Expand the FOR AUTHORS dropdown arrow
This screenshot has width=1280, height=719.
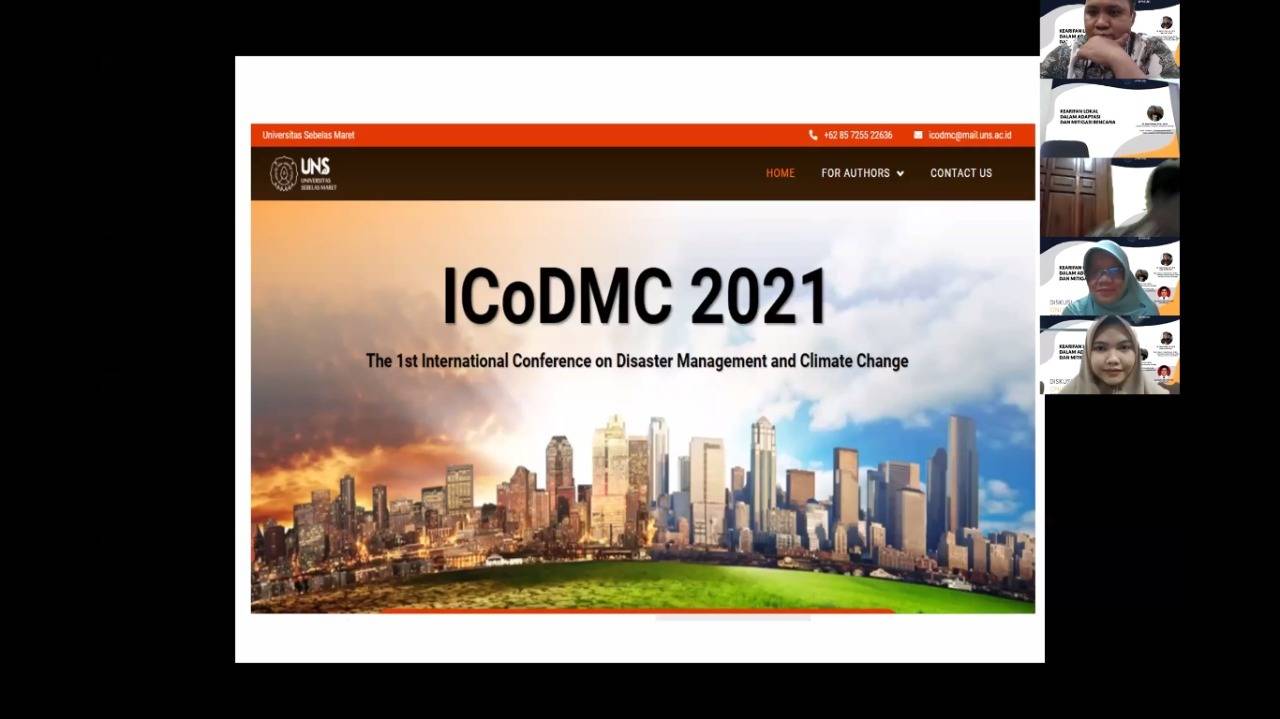[x=900, y=174]
